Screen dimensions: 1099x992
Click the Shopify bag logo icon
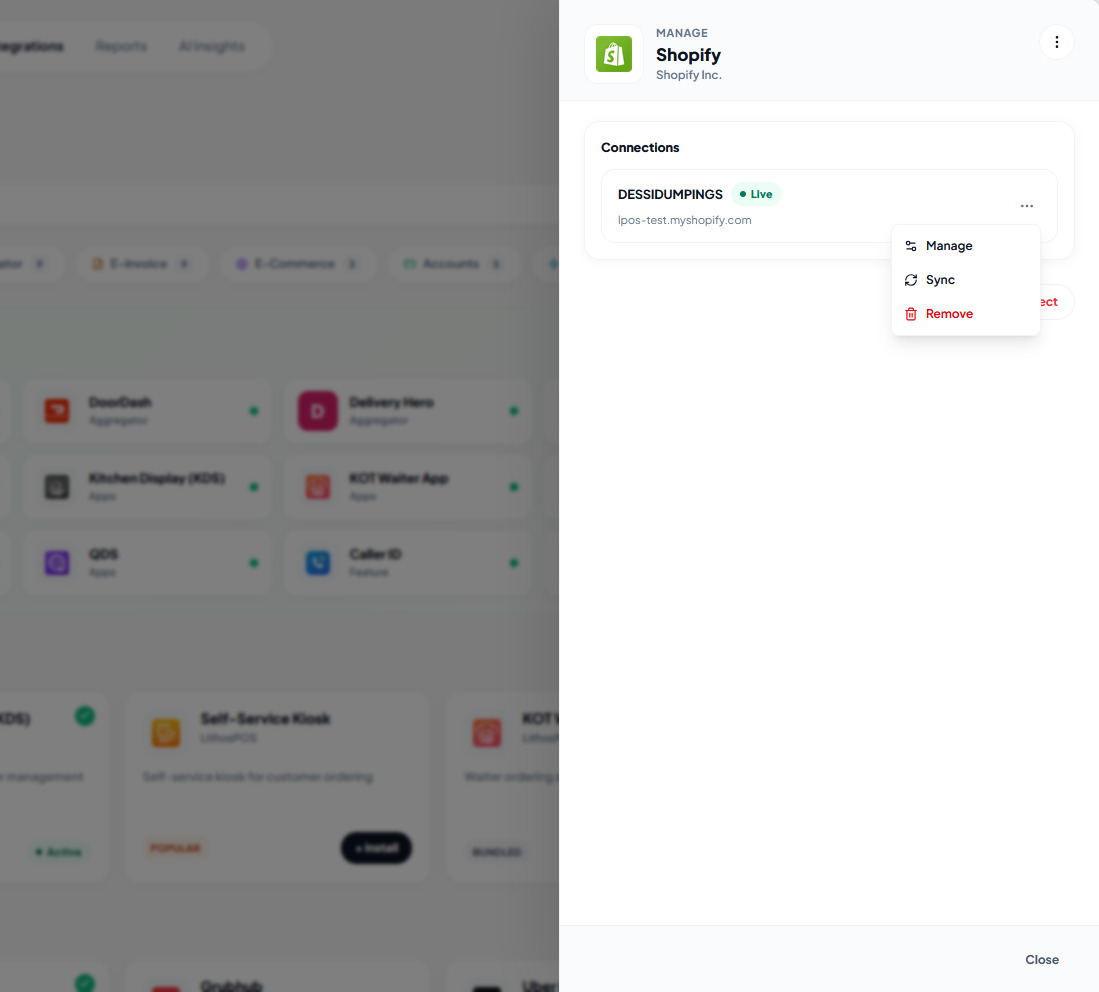pyautogui.click(x=614, y=54)
